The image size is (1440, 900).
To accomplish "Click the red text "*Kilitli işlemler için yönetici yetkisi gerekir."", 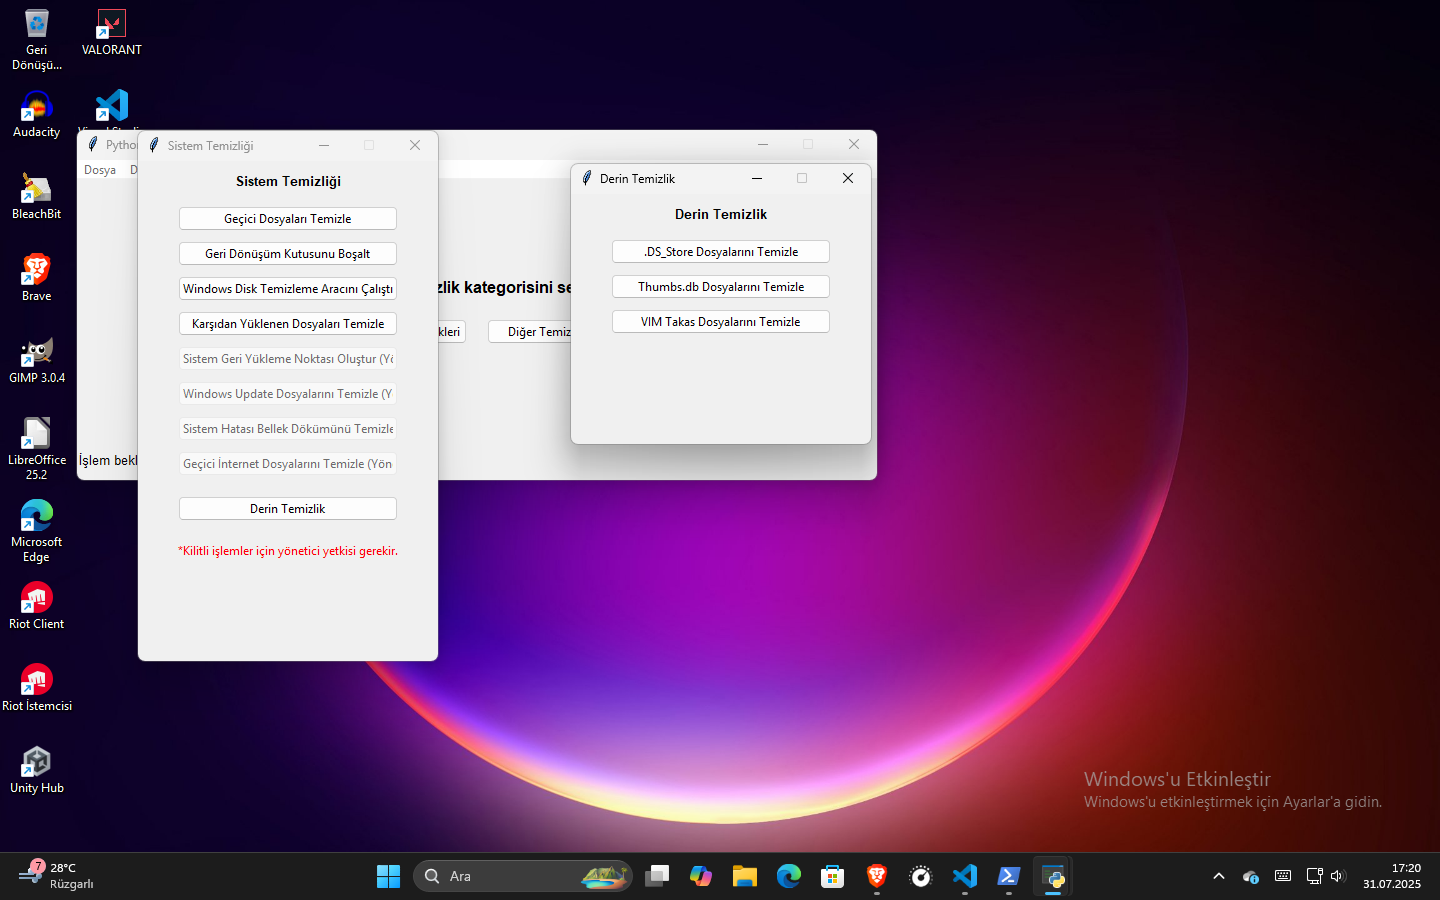I will click(x=288, y=551).
